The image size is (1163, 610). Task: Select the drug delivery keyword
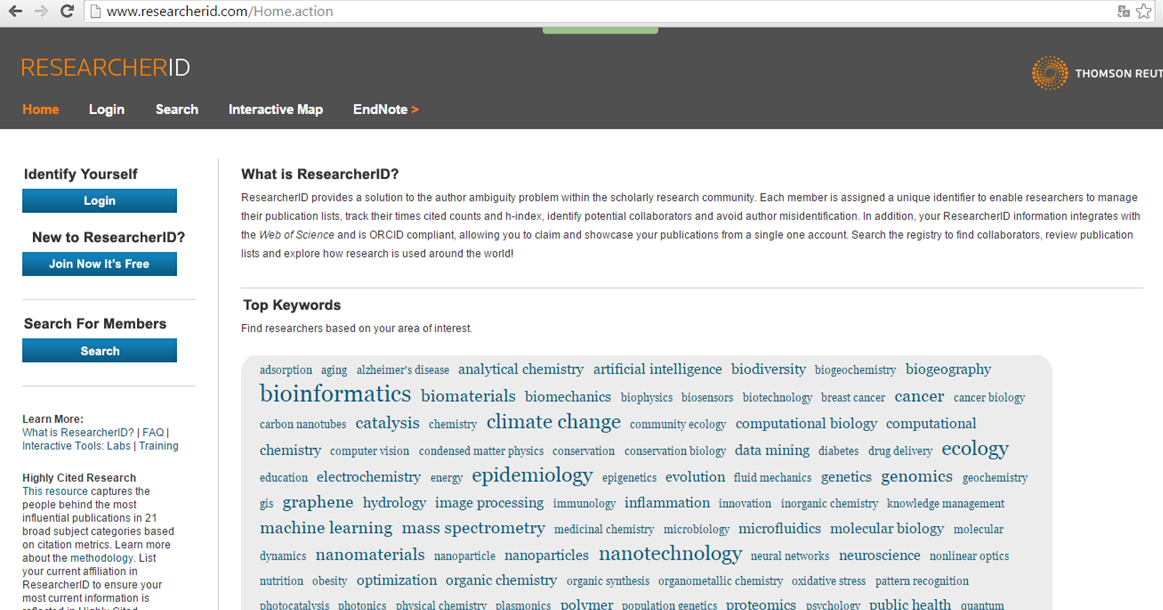(x=900, y=450)
